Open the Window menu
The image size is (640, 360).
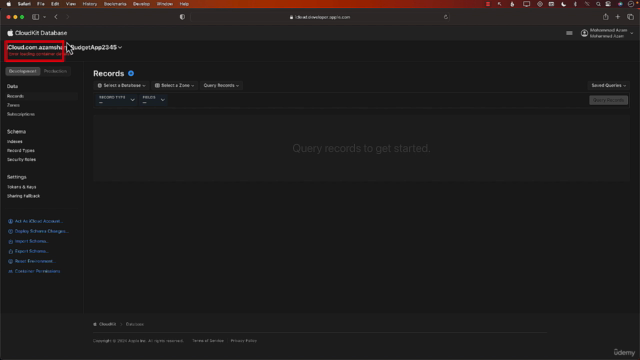point(165,4)
